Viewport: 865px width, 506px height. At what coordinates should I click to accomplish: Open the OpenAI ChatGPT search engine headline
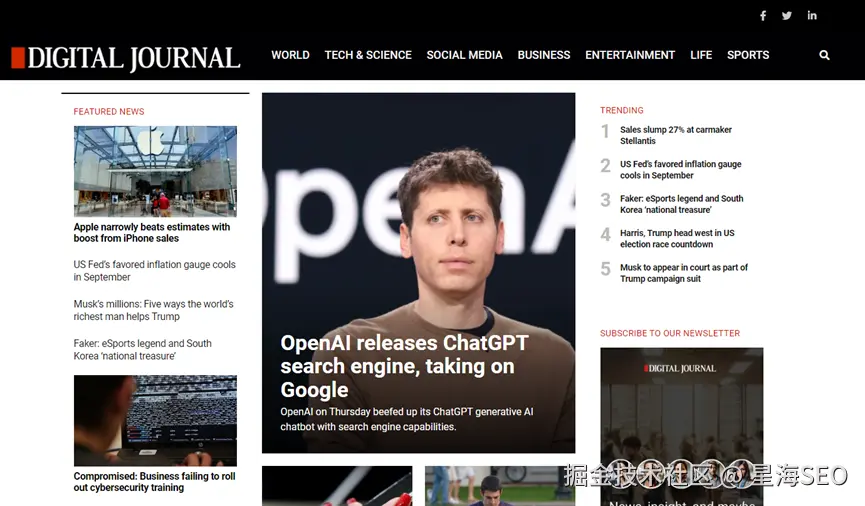click(404, 366)
